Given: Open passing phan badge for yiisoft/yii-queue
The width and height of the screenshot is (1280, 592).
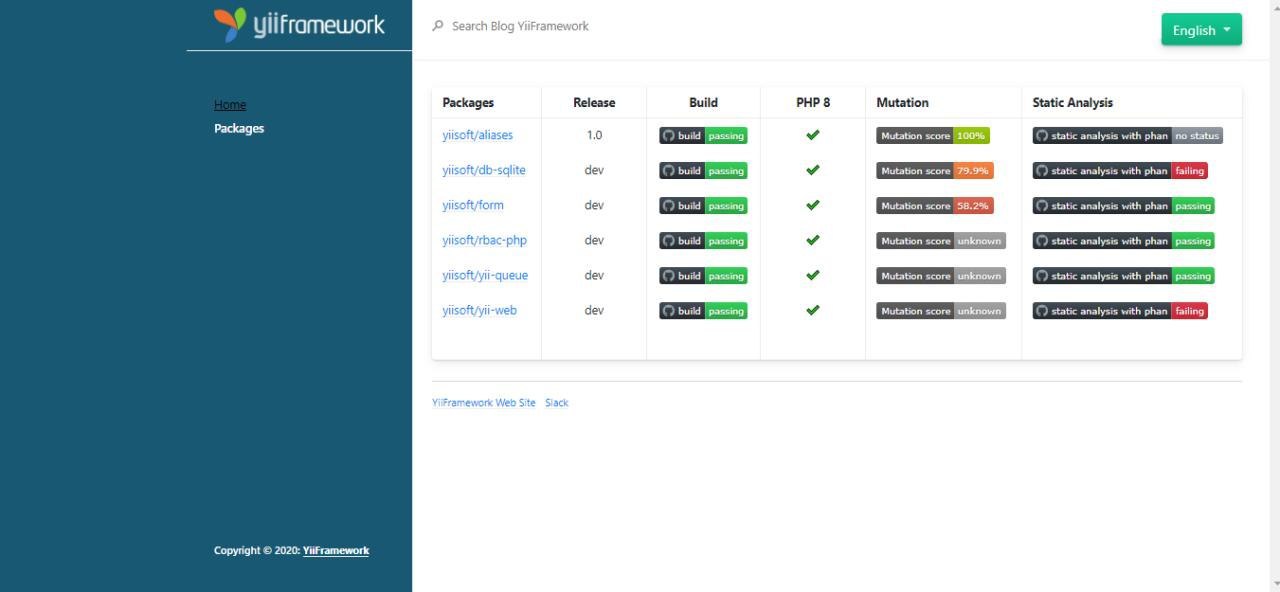Looking at the screenshot, I should tap(1124, 276).
